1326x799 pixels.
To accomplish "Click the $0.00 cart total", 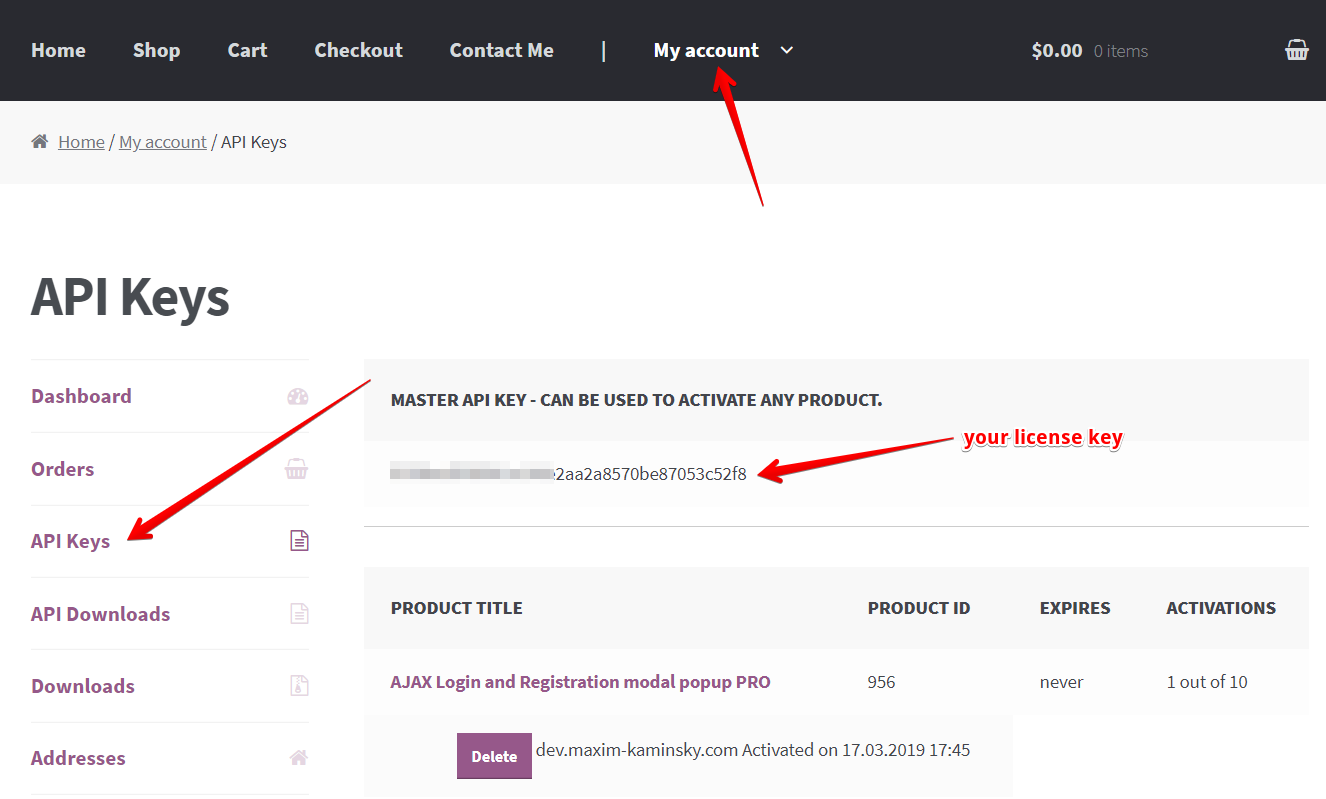I will [x=1056, y=50].
